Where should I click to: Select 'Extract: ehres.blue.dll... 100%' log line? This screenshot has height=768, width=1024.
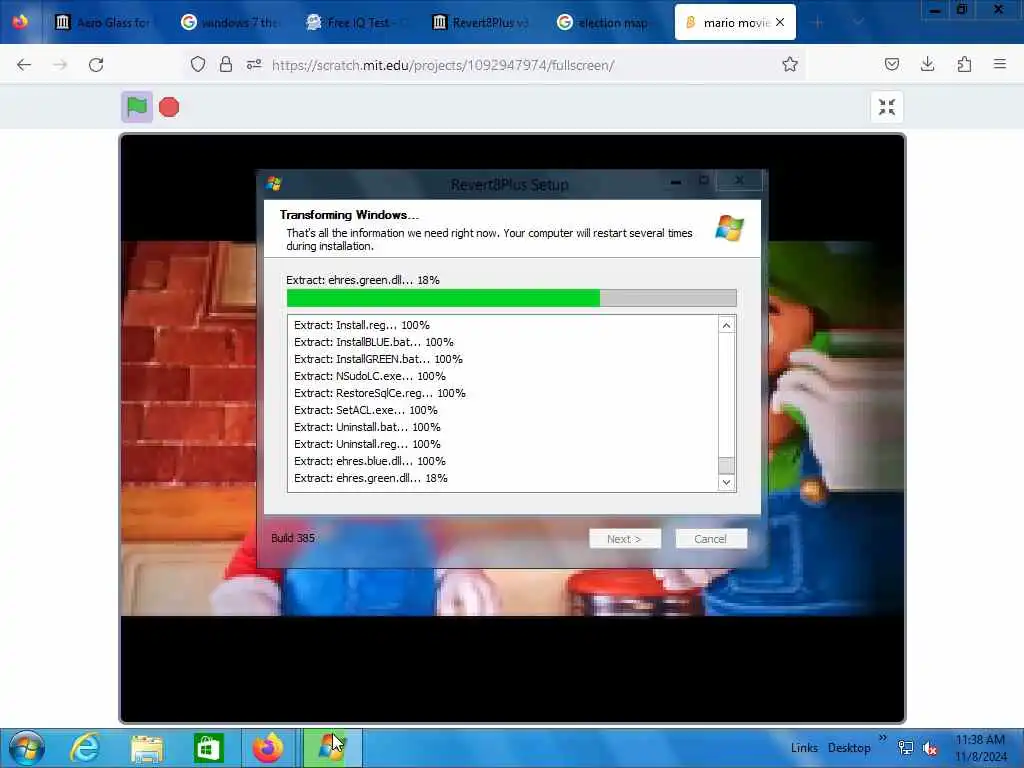(x=370, y=461)
